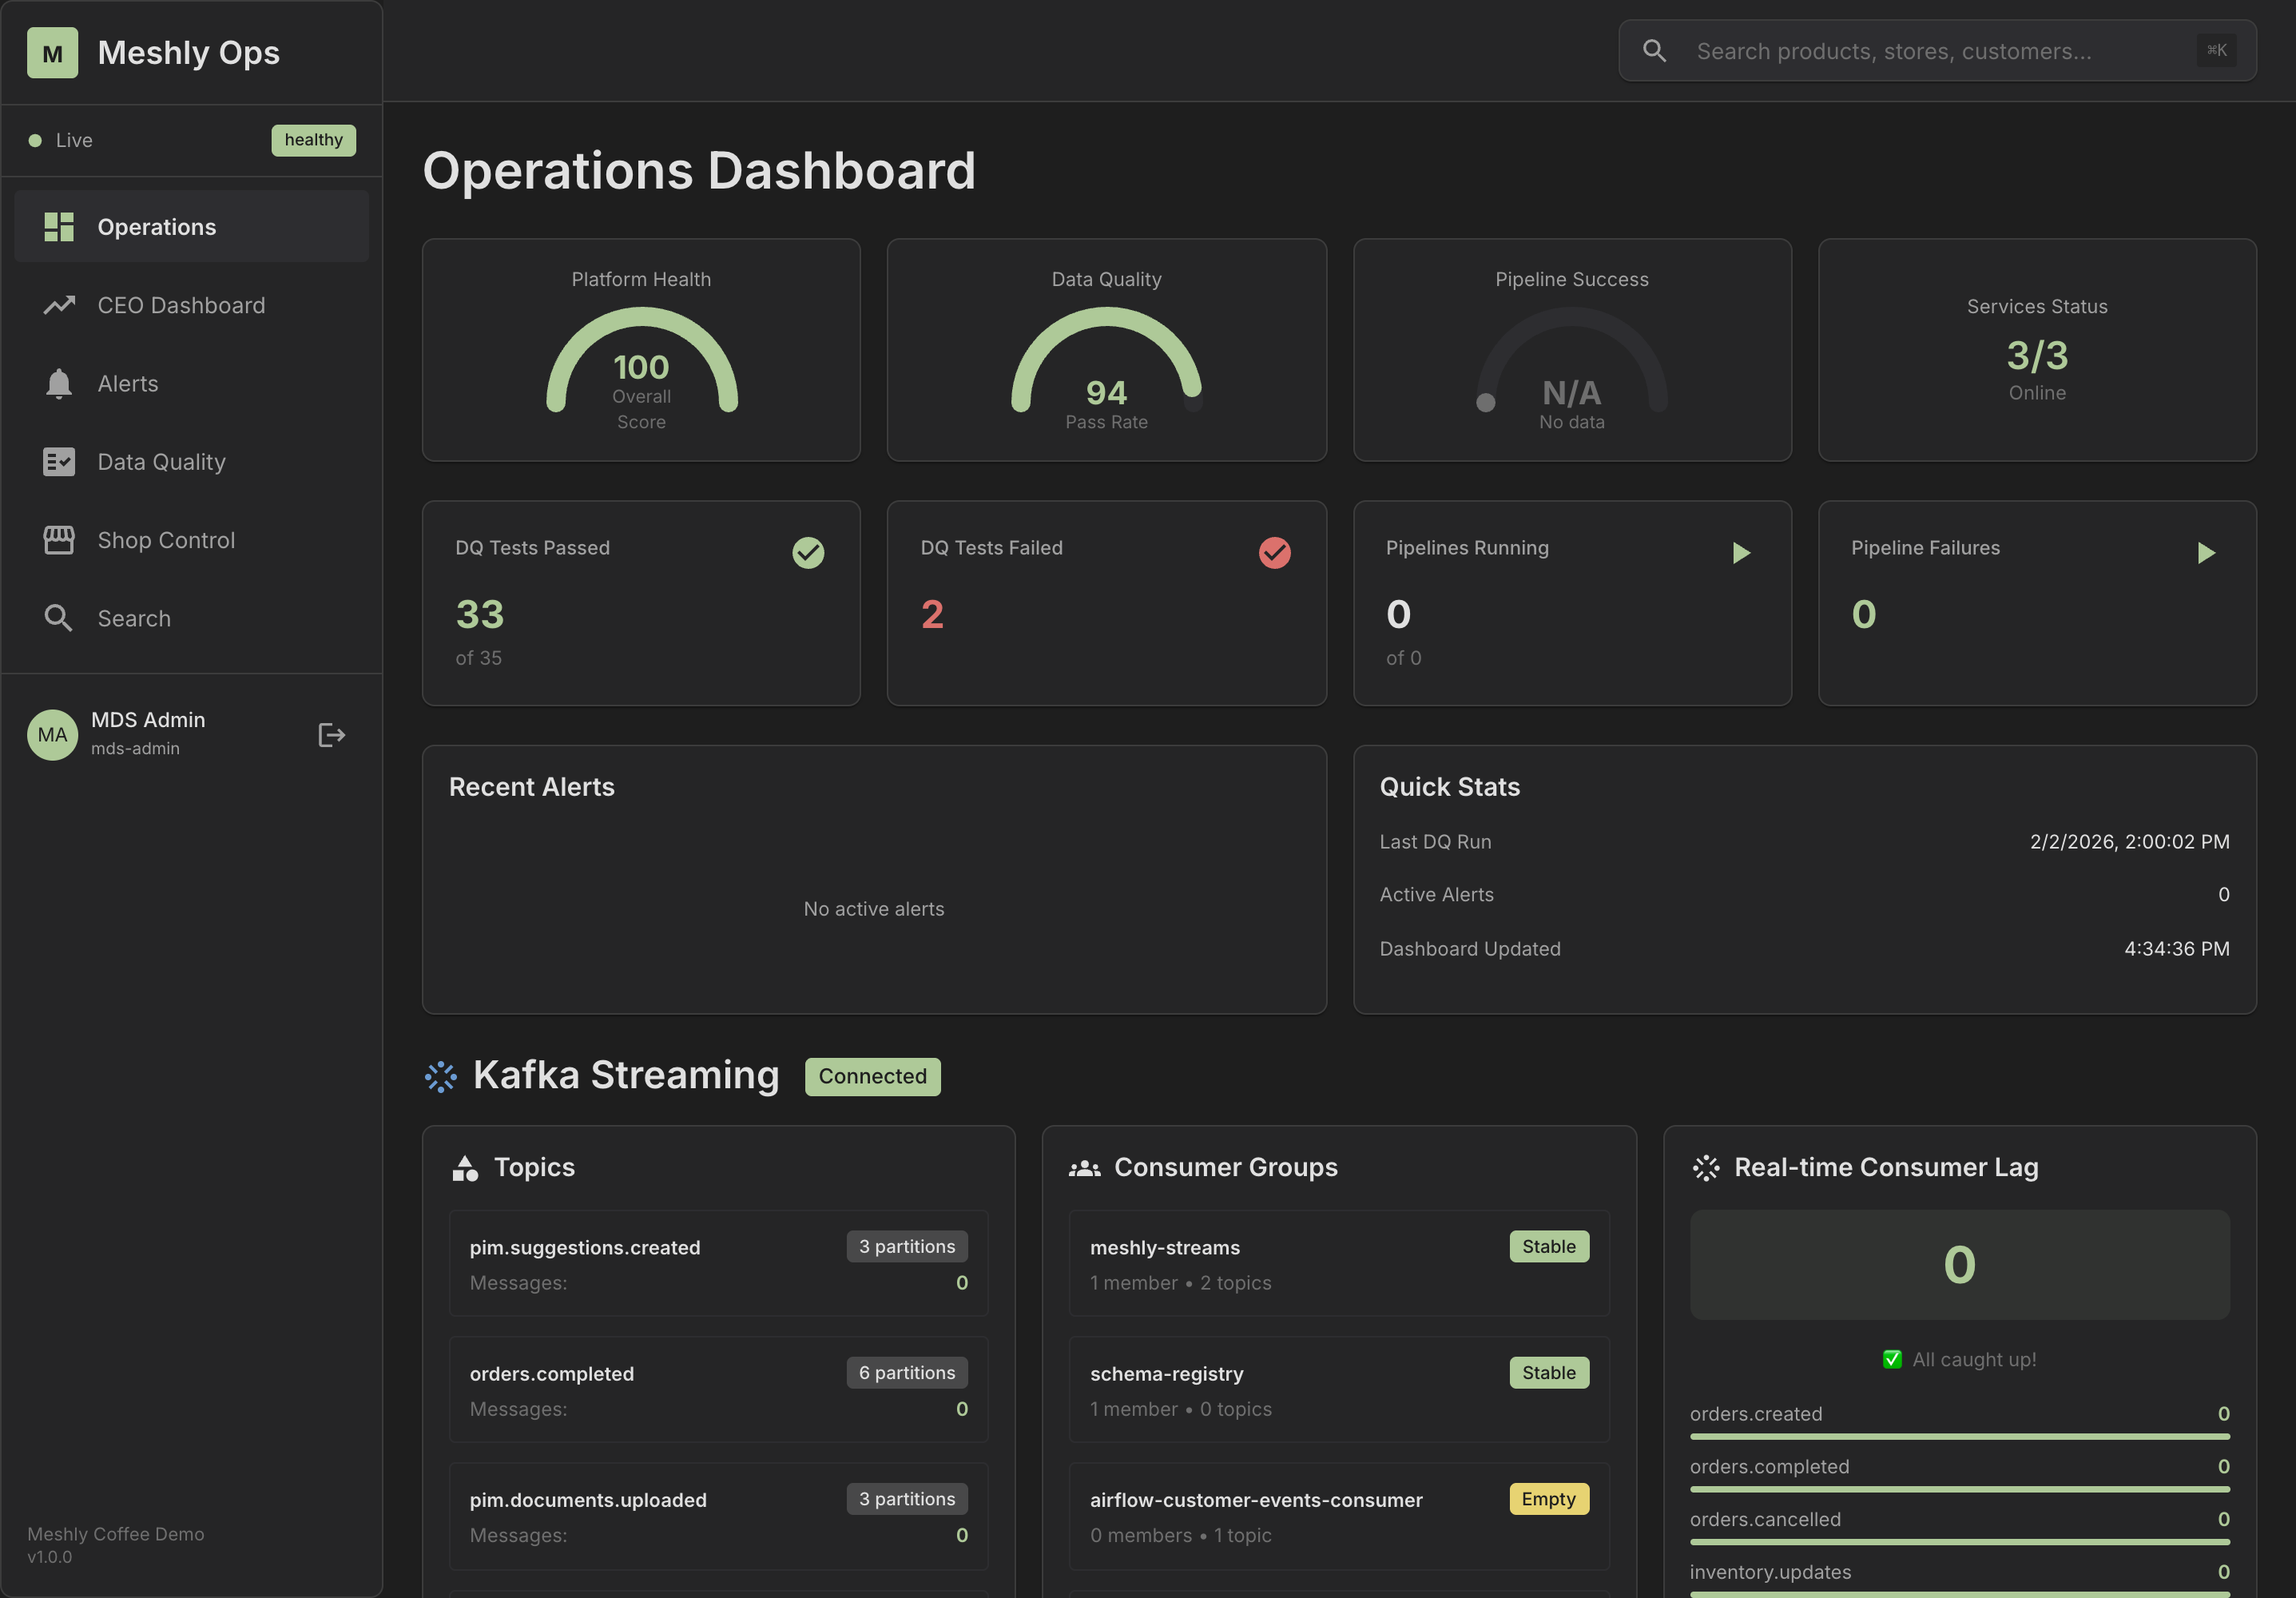Screen dimensions: 2296x1598
Task: Click the Consumer Groups people icon
Action: click(1085, 1167)
